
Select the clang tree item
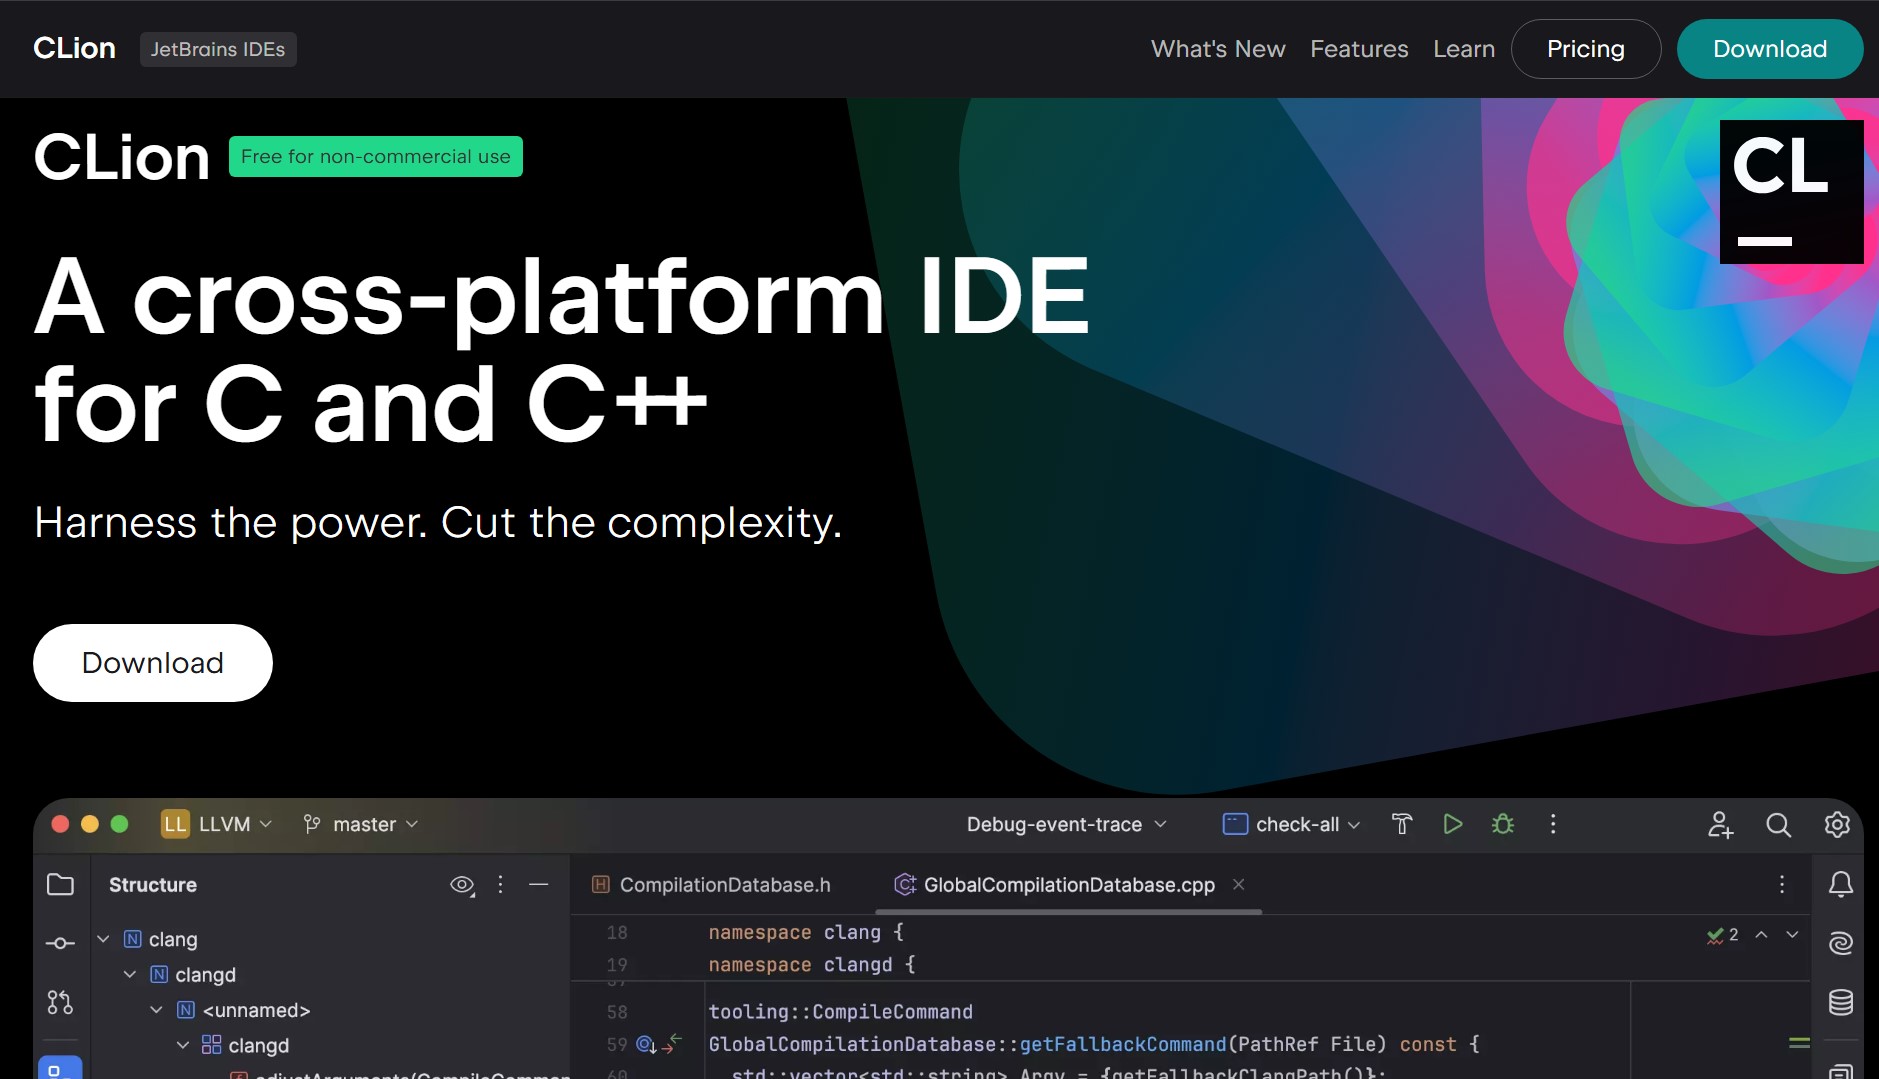(173, 939)
